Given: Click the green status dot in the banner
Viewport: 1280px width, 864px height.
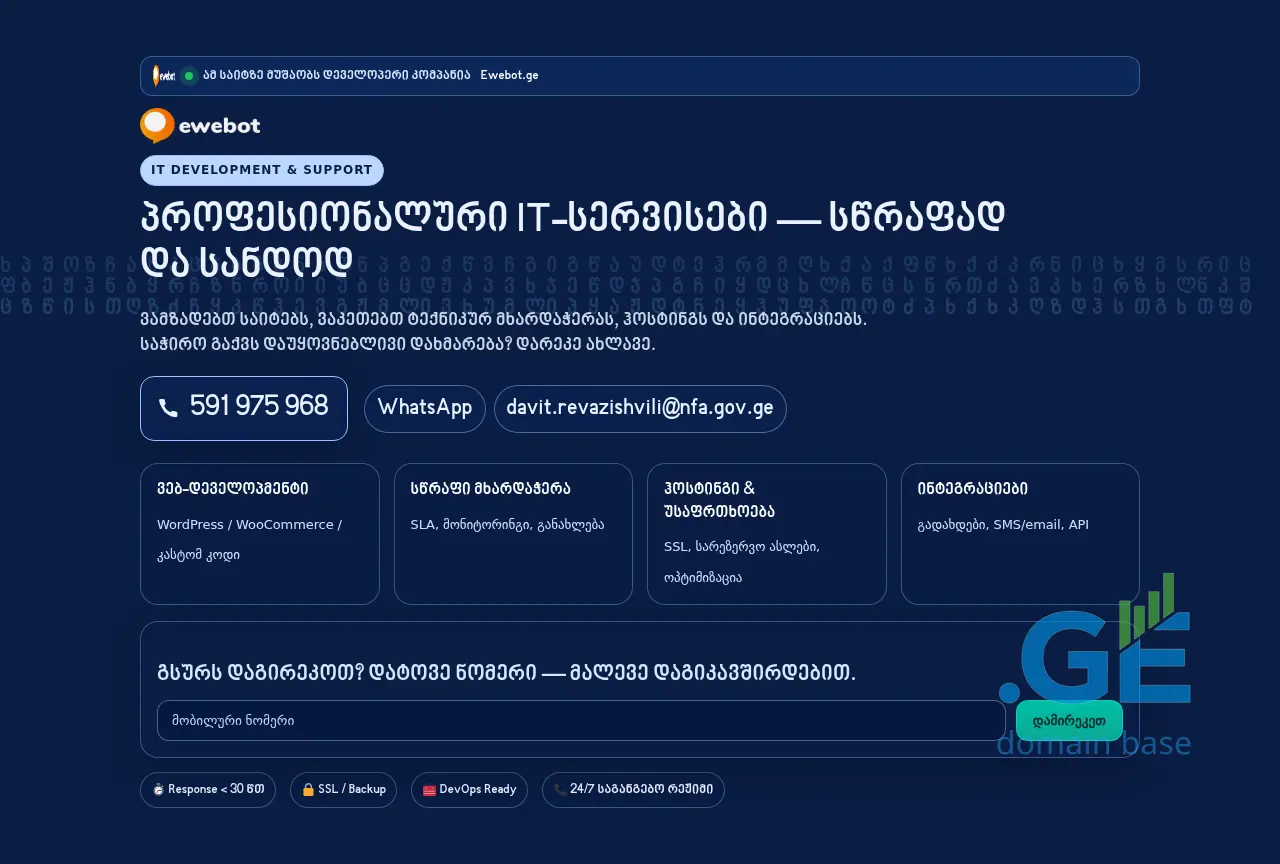Looking at the screenshot, I should (189, 76).
